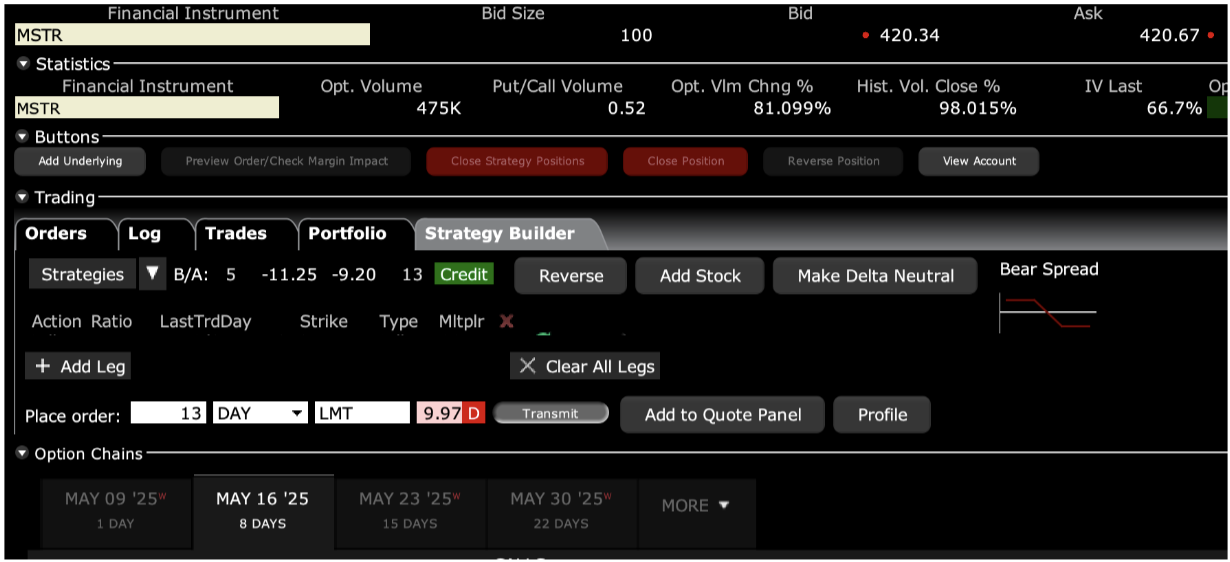Collapse the Statistics section
This screenshot has width=1230, height=562.
[x=23, y=64]
